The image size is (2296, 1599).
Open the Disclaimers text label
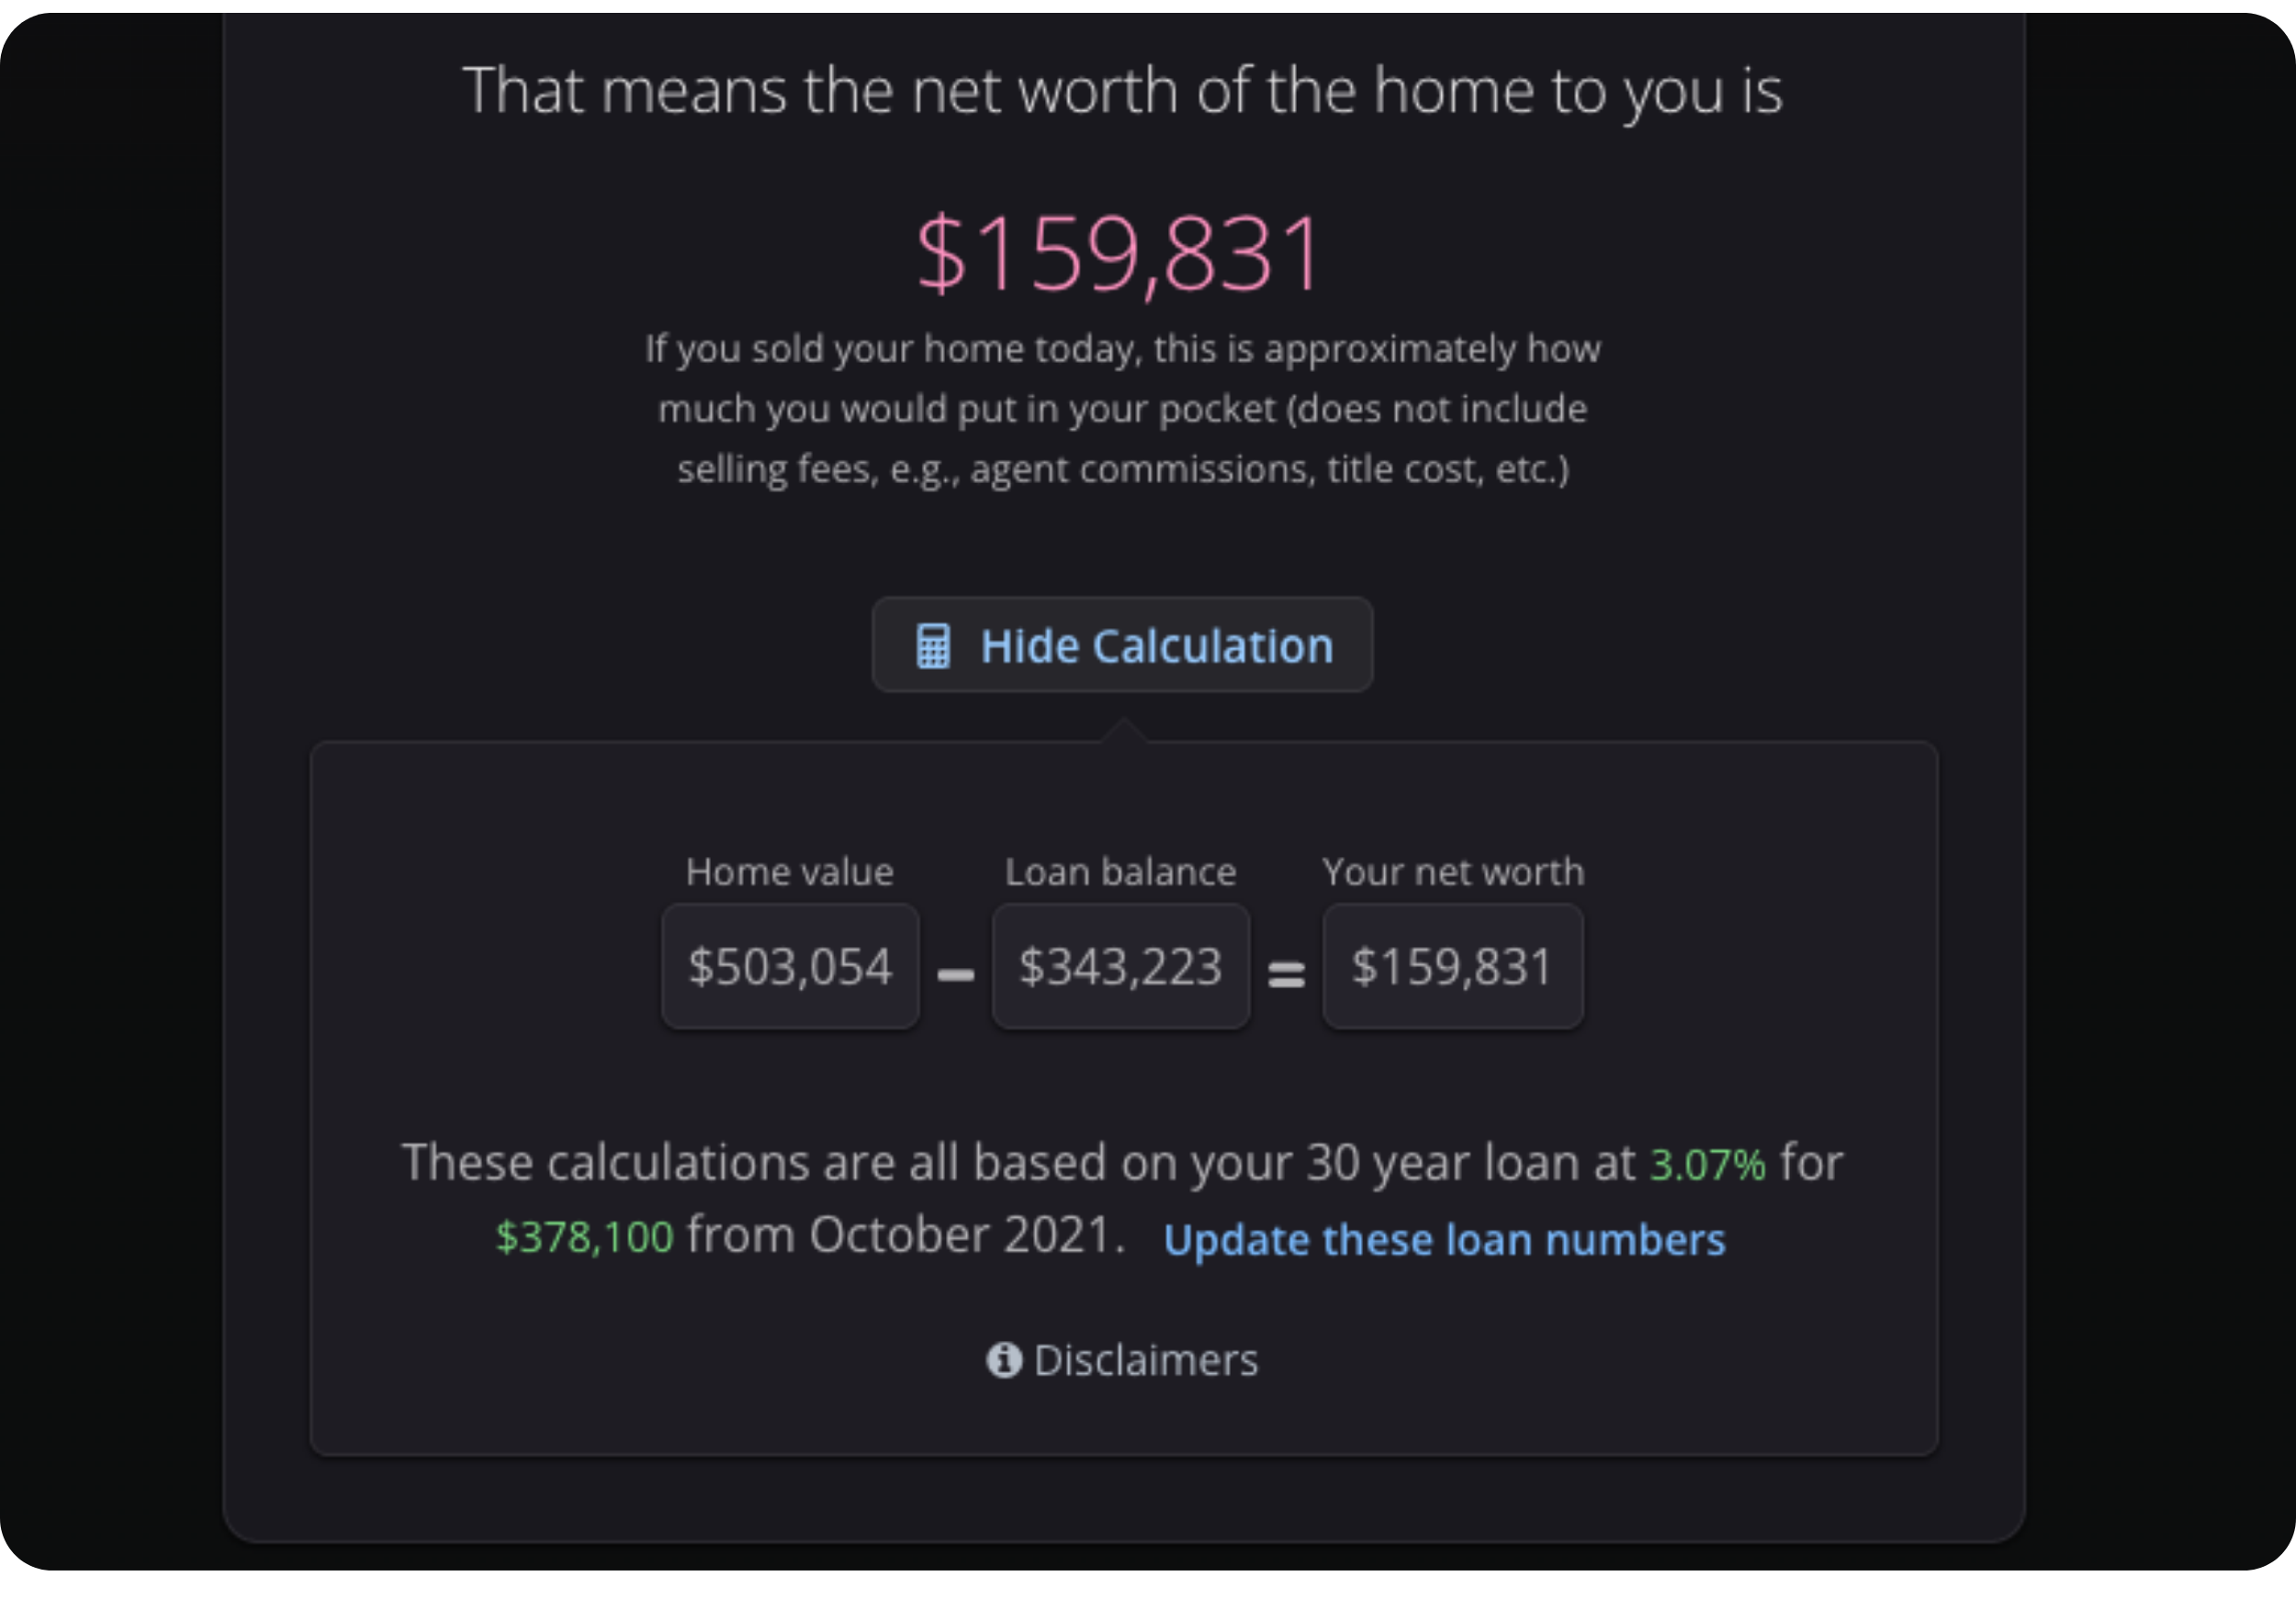click(x=1145, y=1360)
